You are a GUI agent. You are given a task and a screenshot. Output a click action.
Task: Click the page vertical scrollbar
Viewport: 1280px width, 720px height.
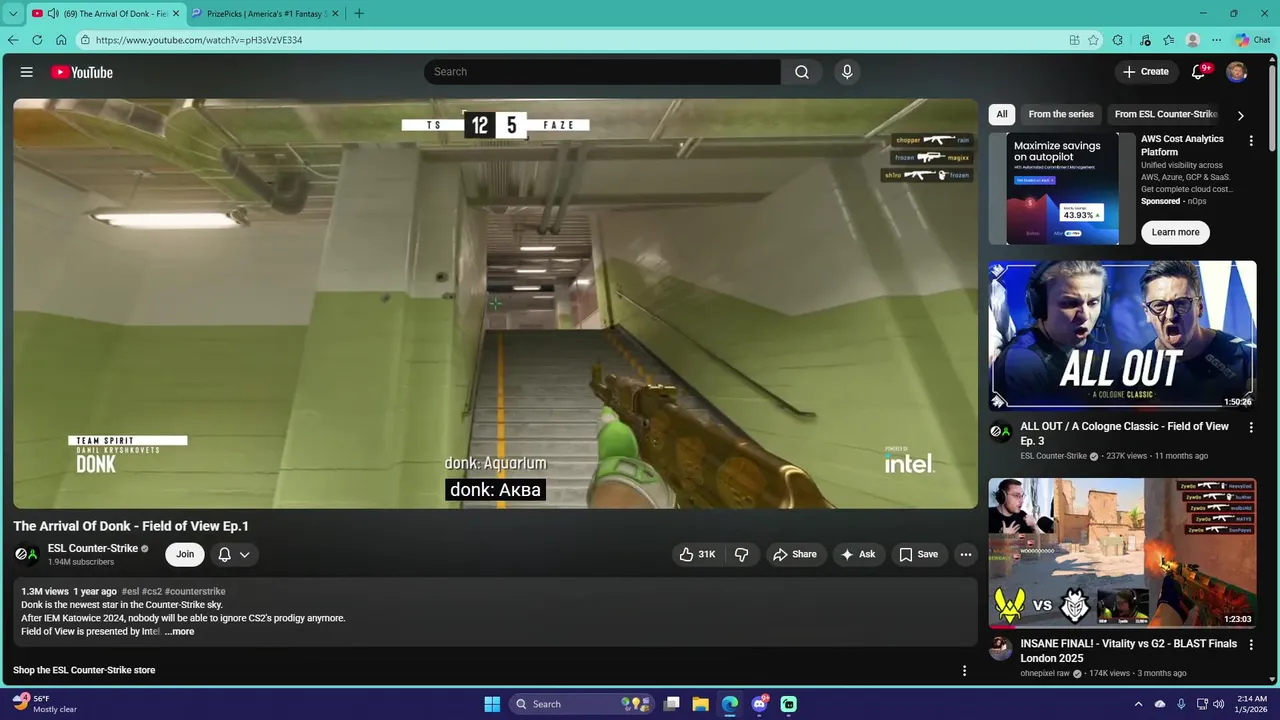(1272, 107)
